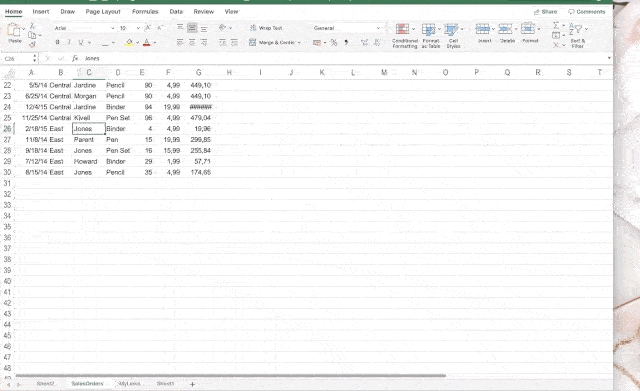Open the font size dropdown
640x391 pixels.
(x=138, y=28)
